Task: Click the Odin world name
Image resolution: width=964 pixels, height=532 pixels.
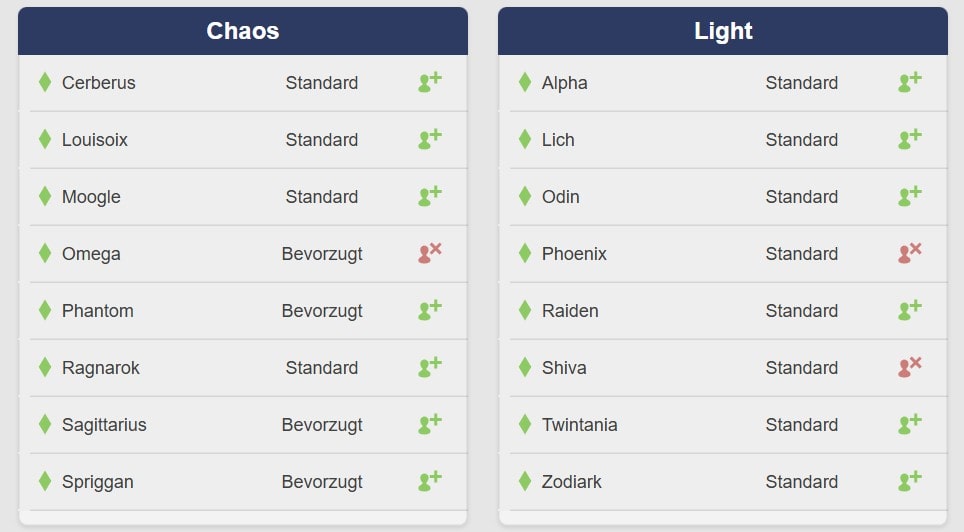Action: pos(561,197)
